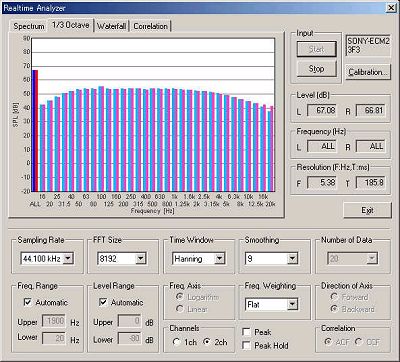
Task: Select CCF correlation option
Action: tap(359, 342)
